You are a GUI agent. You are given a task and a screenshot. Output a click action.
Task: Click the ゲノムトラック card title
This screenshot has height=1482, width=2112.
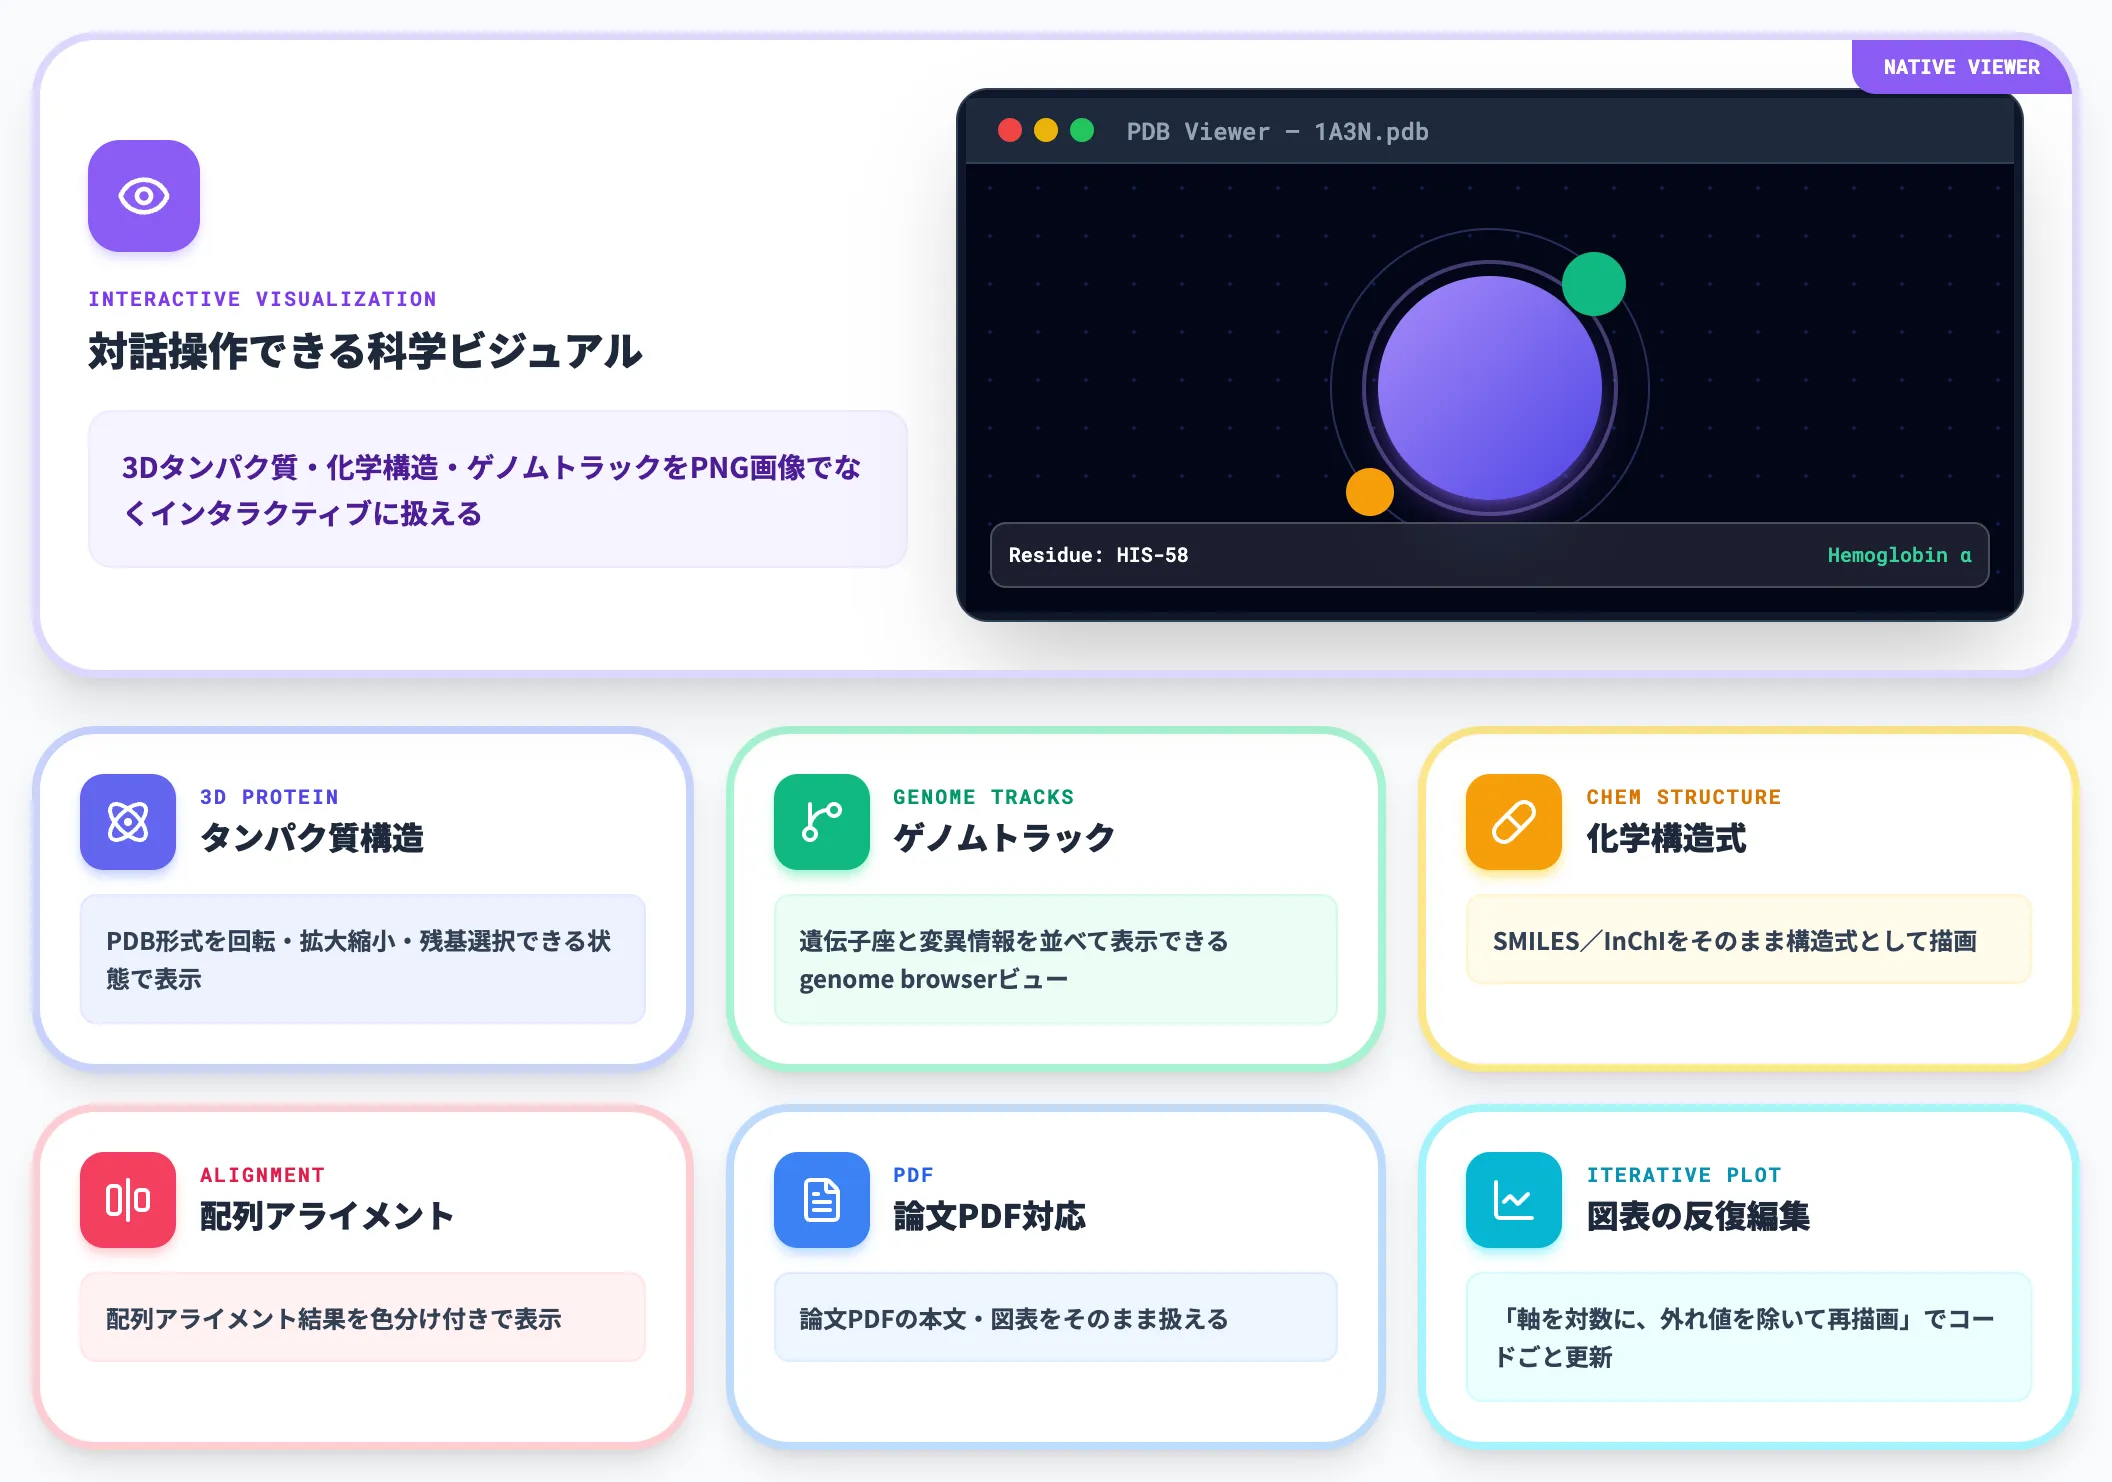[x=1004, y=838]
